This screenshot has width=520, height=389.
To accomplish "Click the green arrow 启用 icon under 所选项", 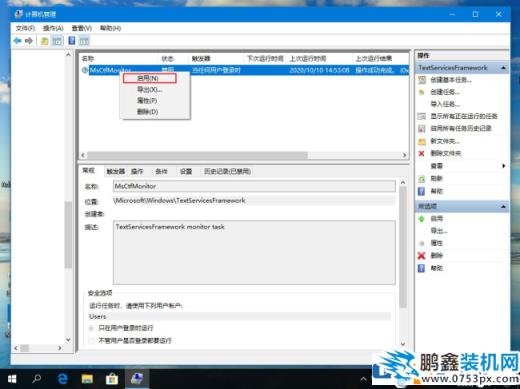I will coord(422,219).
